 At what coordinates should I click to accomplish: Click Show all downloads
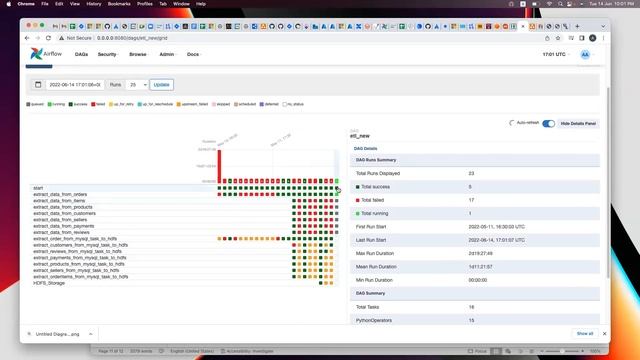585,333
